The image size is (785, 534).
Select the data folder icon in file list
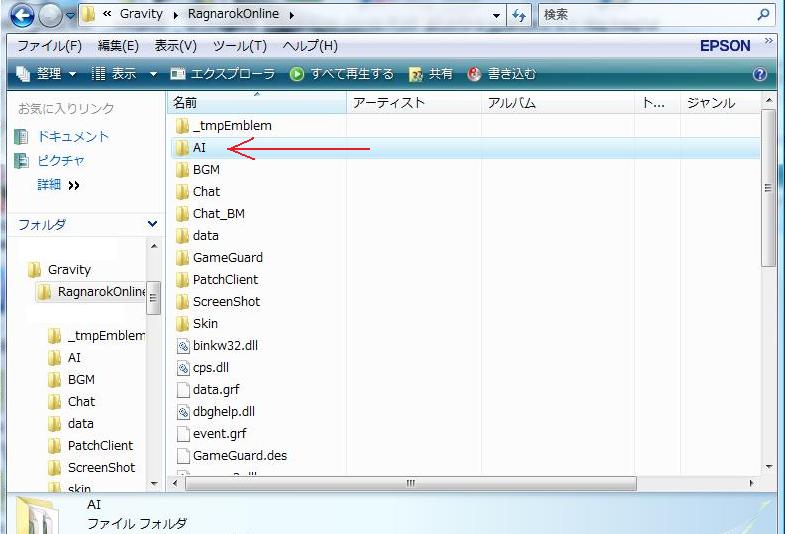coord(182,236)
